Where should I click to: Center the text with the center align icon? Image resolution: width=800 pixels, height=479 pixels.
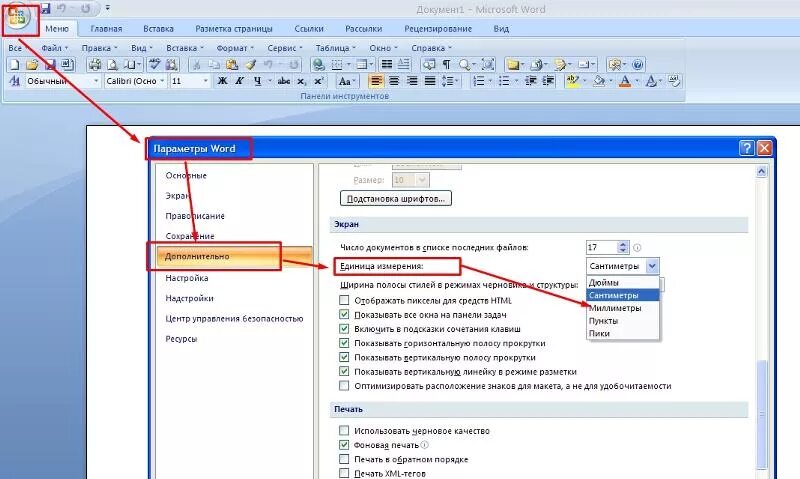(x=394, y=81)
